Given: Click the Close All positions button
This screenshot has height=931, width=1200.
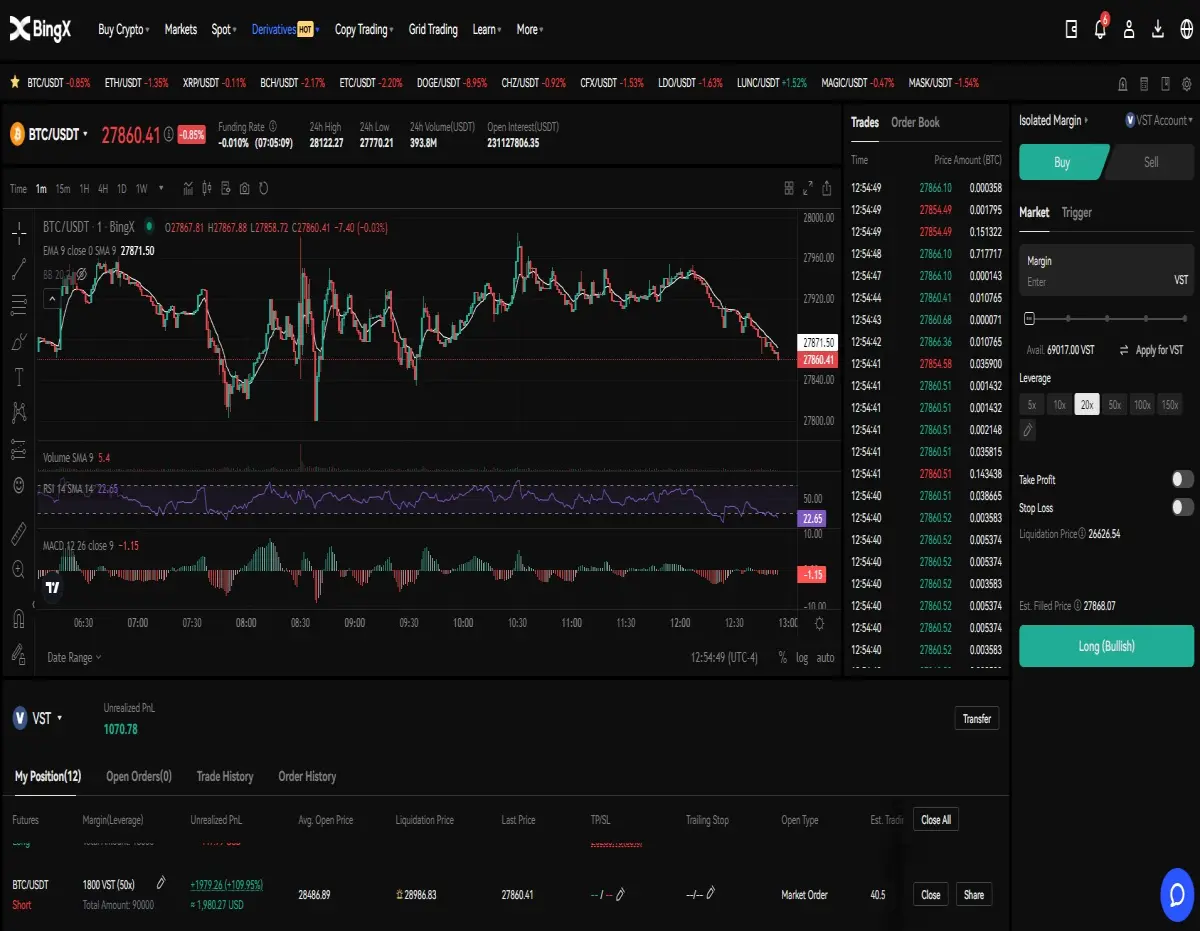Looking at the screenshot, I should (937, 819).
